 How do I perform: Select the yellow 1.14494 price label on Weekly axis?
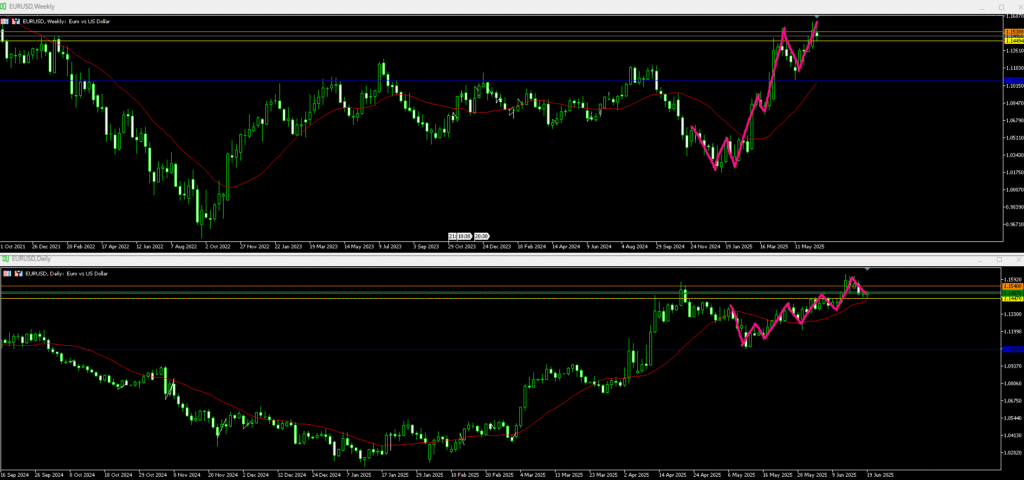[1014, 40]
